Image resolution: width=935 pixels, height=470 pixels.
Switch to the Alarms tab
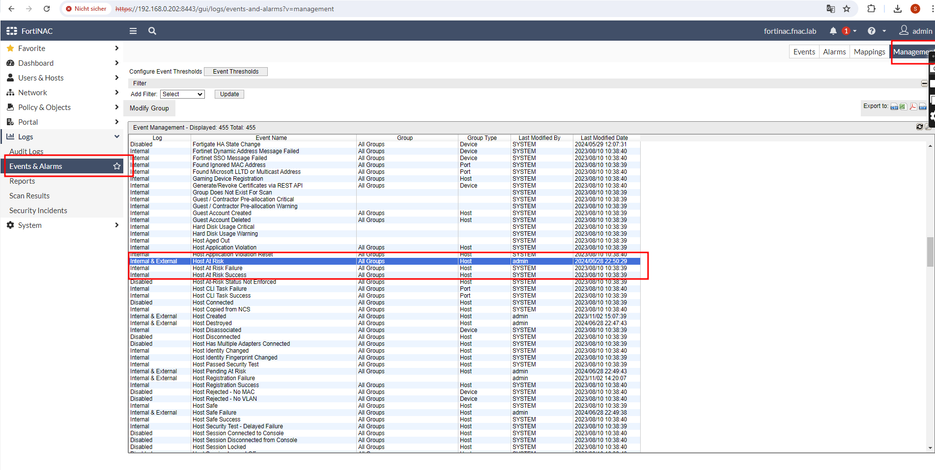[834, 52]
